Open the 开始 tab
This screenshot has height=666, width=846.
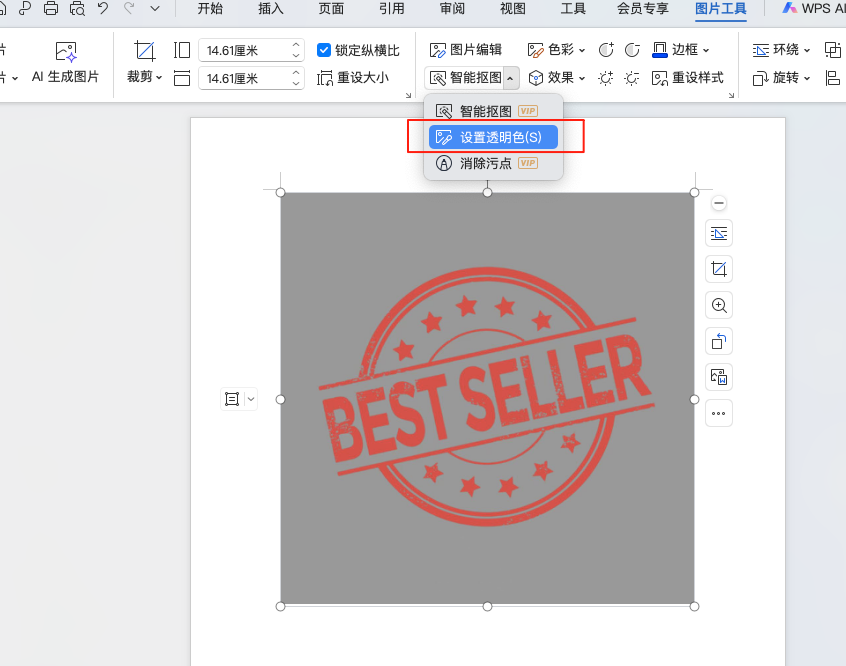click(x=210, y=9)
